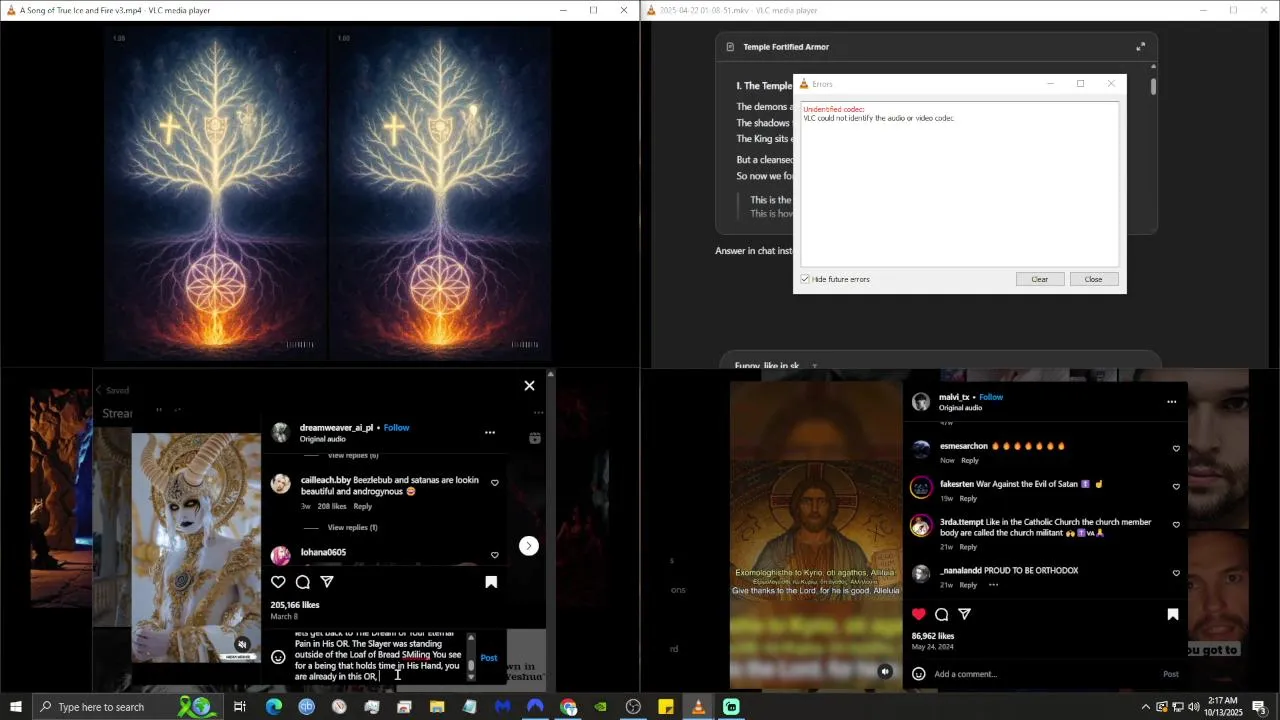Open comments on the malvi_tx post

941,614
